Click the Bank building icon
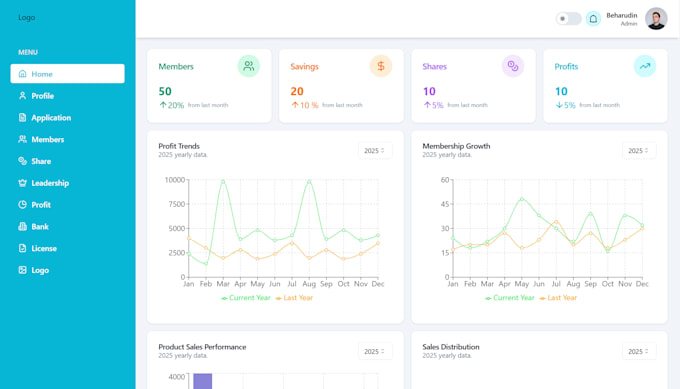This screenshot has width=680, height=389. [23, 226]
